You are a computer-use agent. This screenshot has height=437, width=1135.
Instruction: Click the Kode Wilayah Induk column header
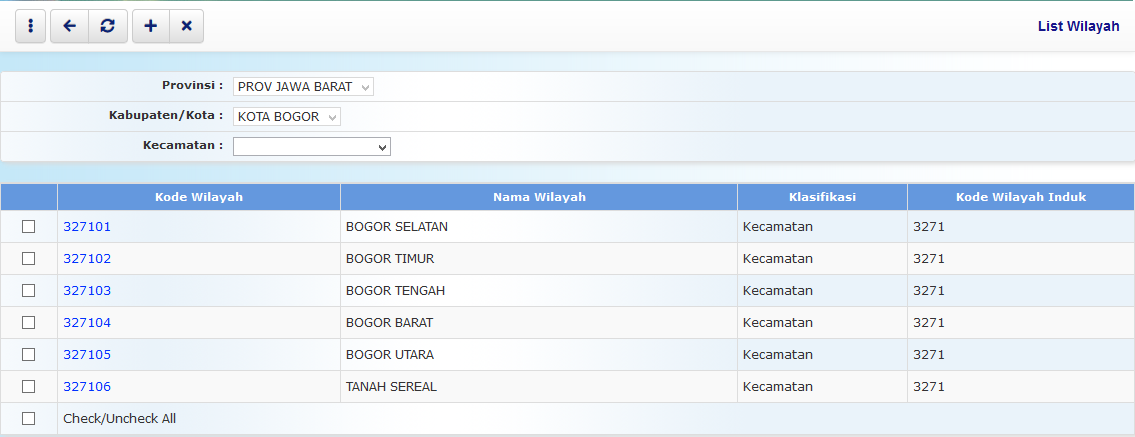tap(1020, 197)
